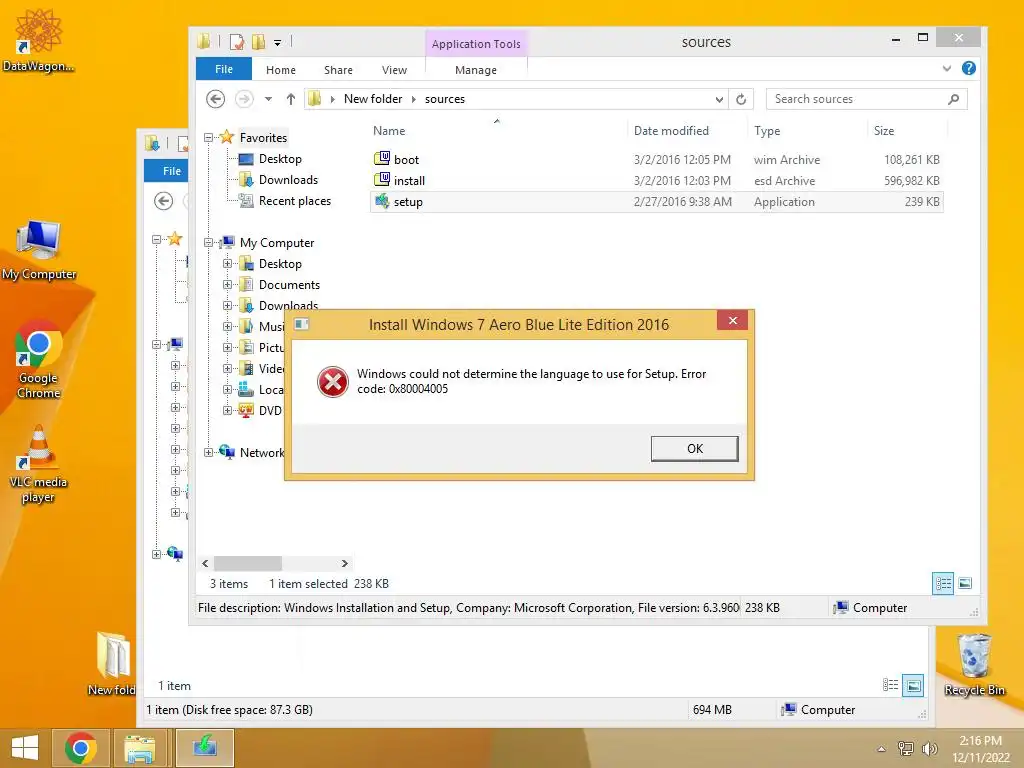Select Downloads under Favorites

point(288,180)
